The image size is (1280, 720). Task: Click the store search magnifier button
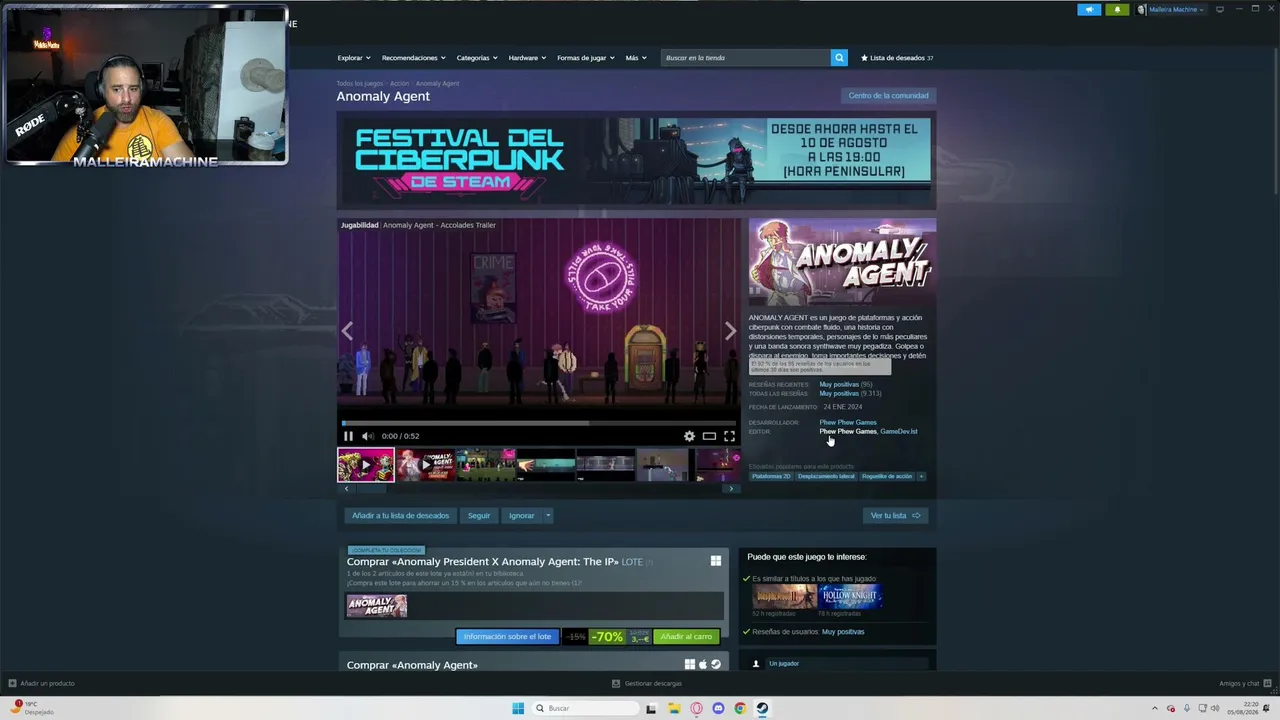coord(839,58)
